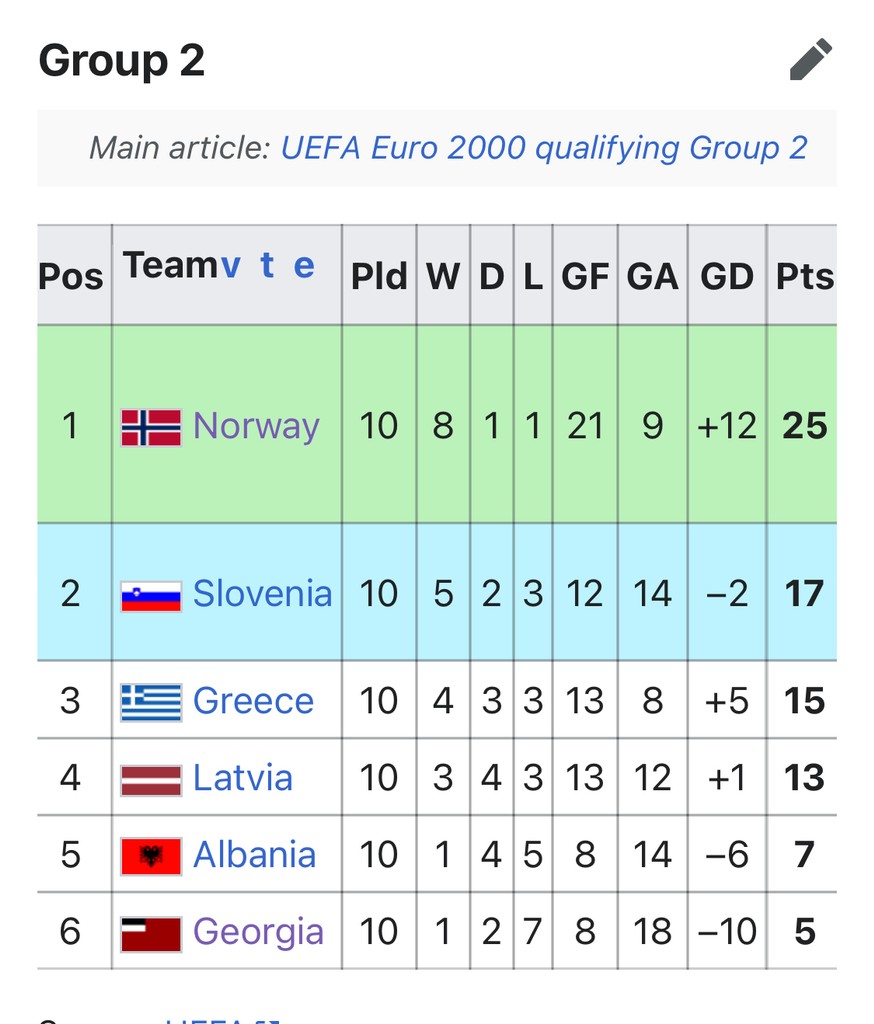Click the 'e' edit template link

click(304, 266)
